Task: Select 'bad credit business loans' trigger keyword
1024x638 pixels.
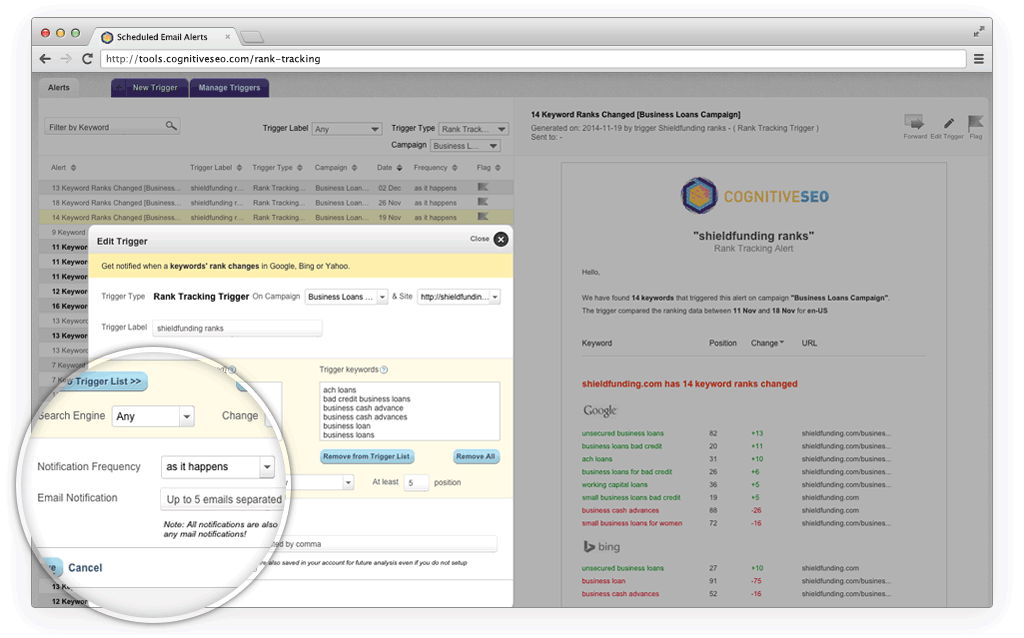Action: point(366,399)
